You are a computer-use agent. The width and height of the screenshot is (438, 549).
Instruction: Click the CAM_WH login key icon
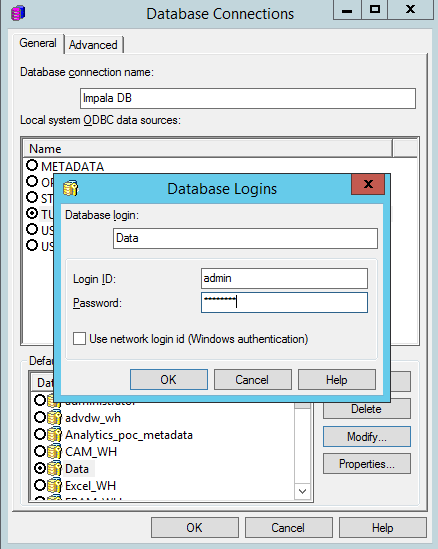click(54, 451)
